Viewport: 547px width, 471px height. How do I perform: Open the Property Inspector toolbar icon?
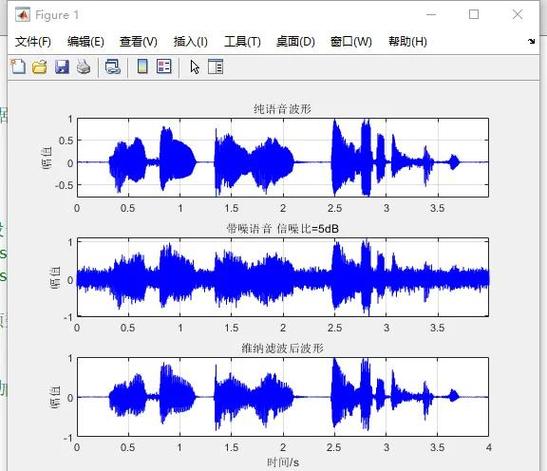pos(215,66)
